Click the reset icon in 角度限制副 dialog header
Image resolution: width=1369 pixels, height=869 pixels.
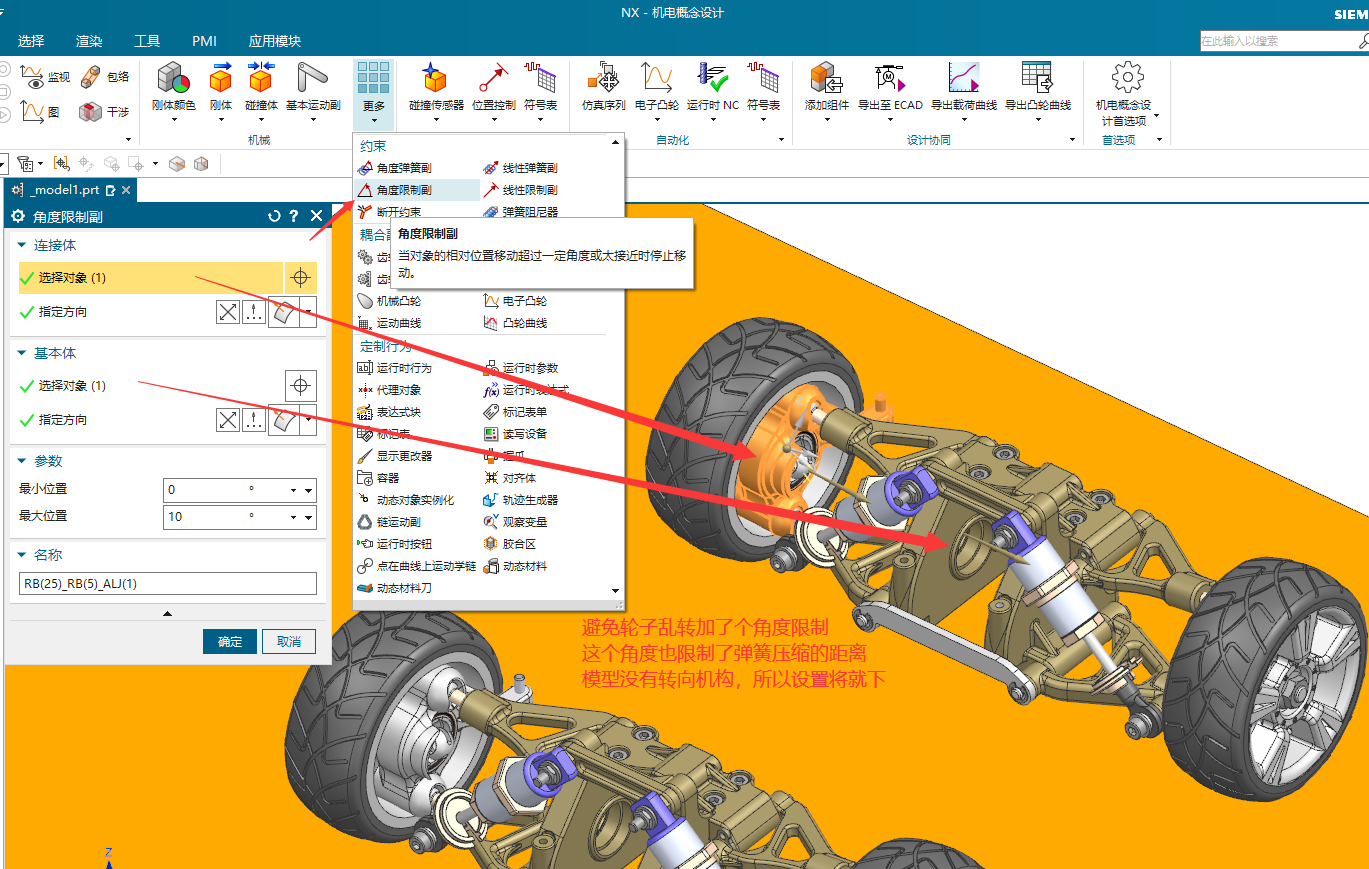point(274,216)
